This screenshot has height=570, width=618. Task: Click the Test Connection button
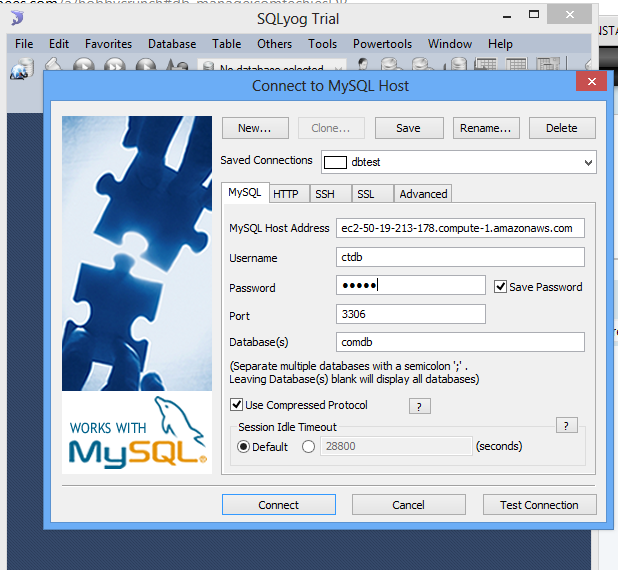point(539,505)
